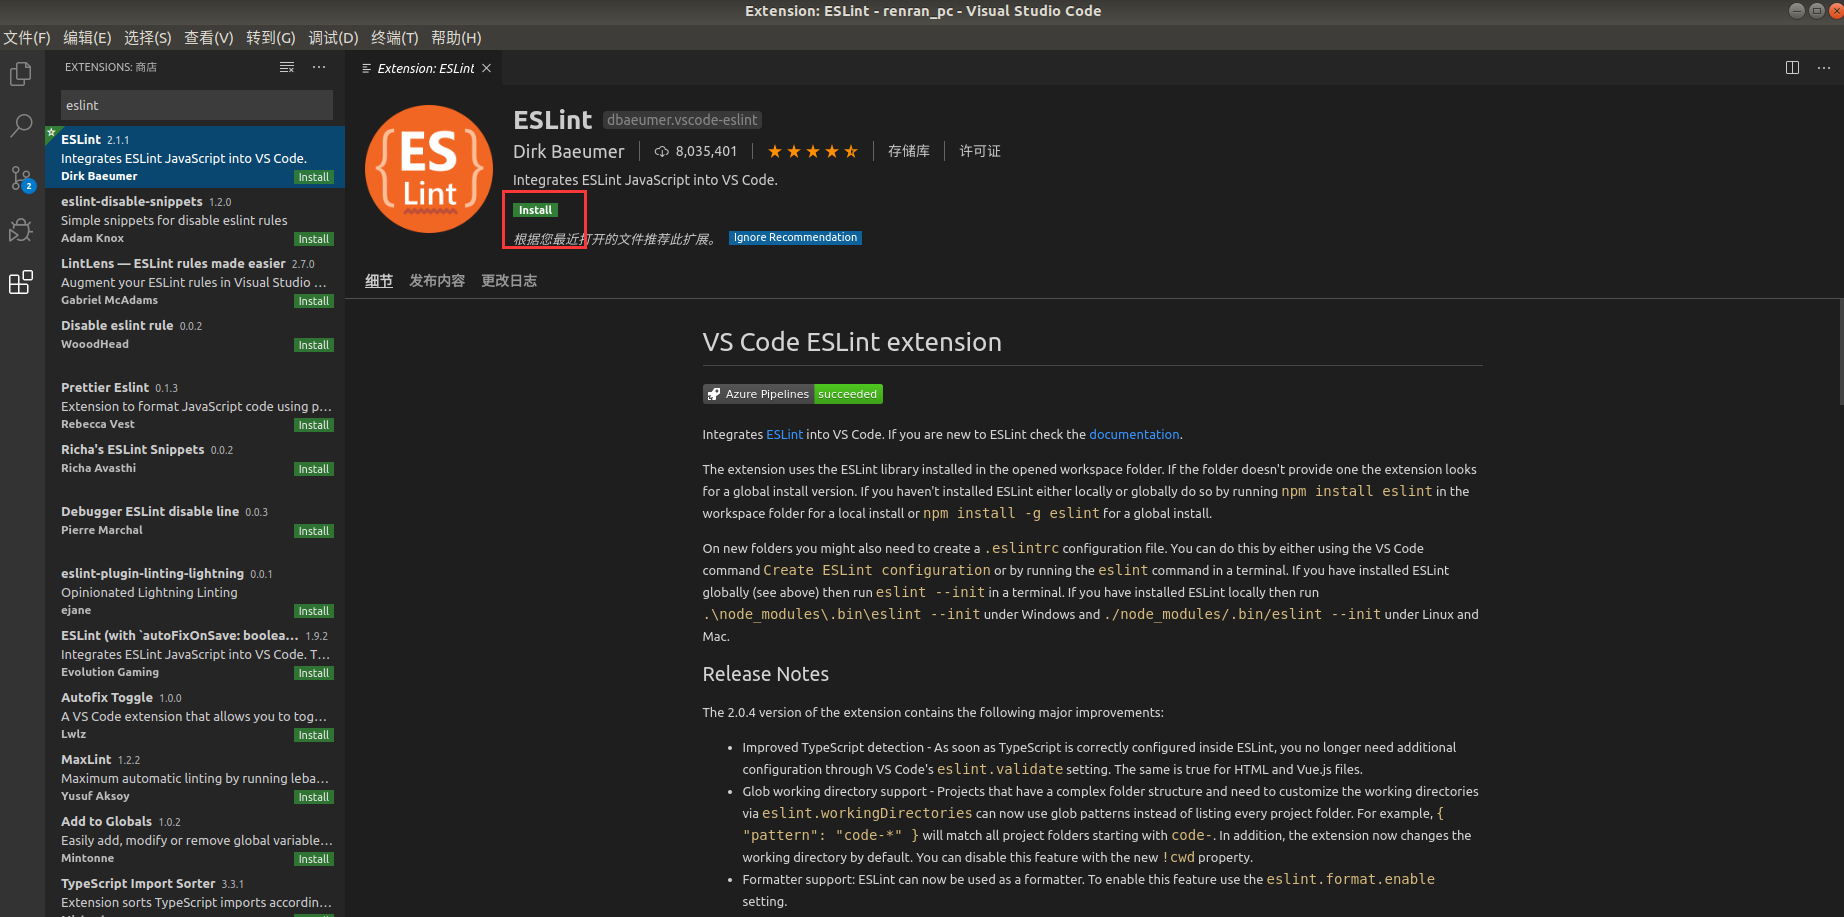Open the documentation link
The image size is (1844, 917).
[1134, 435]
